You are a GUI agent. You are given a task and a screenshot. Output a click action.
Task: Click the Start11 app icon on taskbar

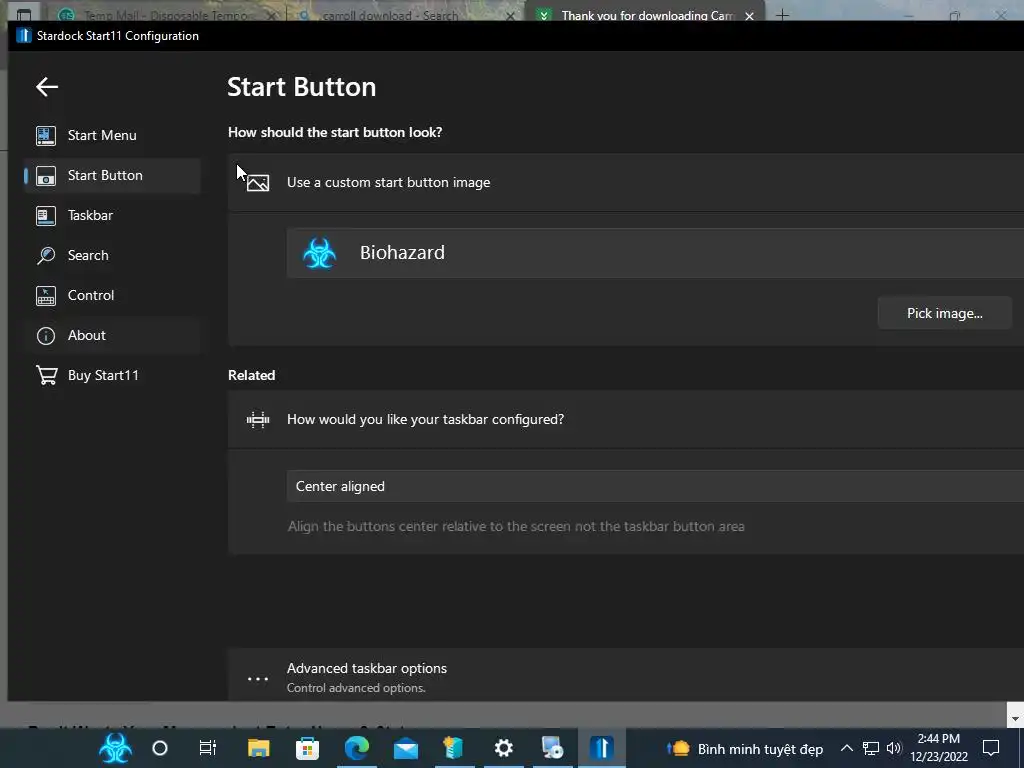[601, 748]
